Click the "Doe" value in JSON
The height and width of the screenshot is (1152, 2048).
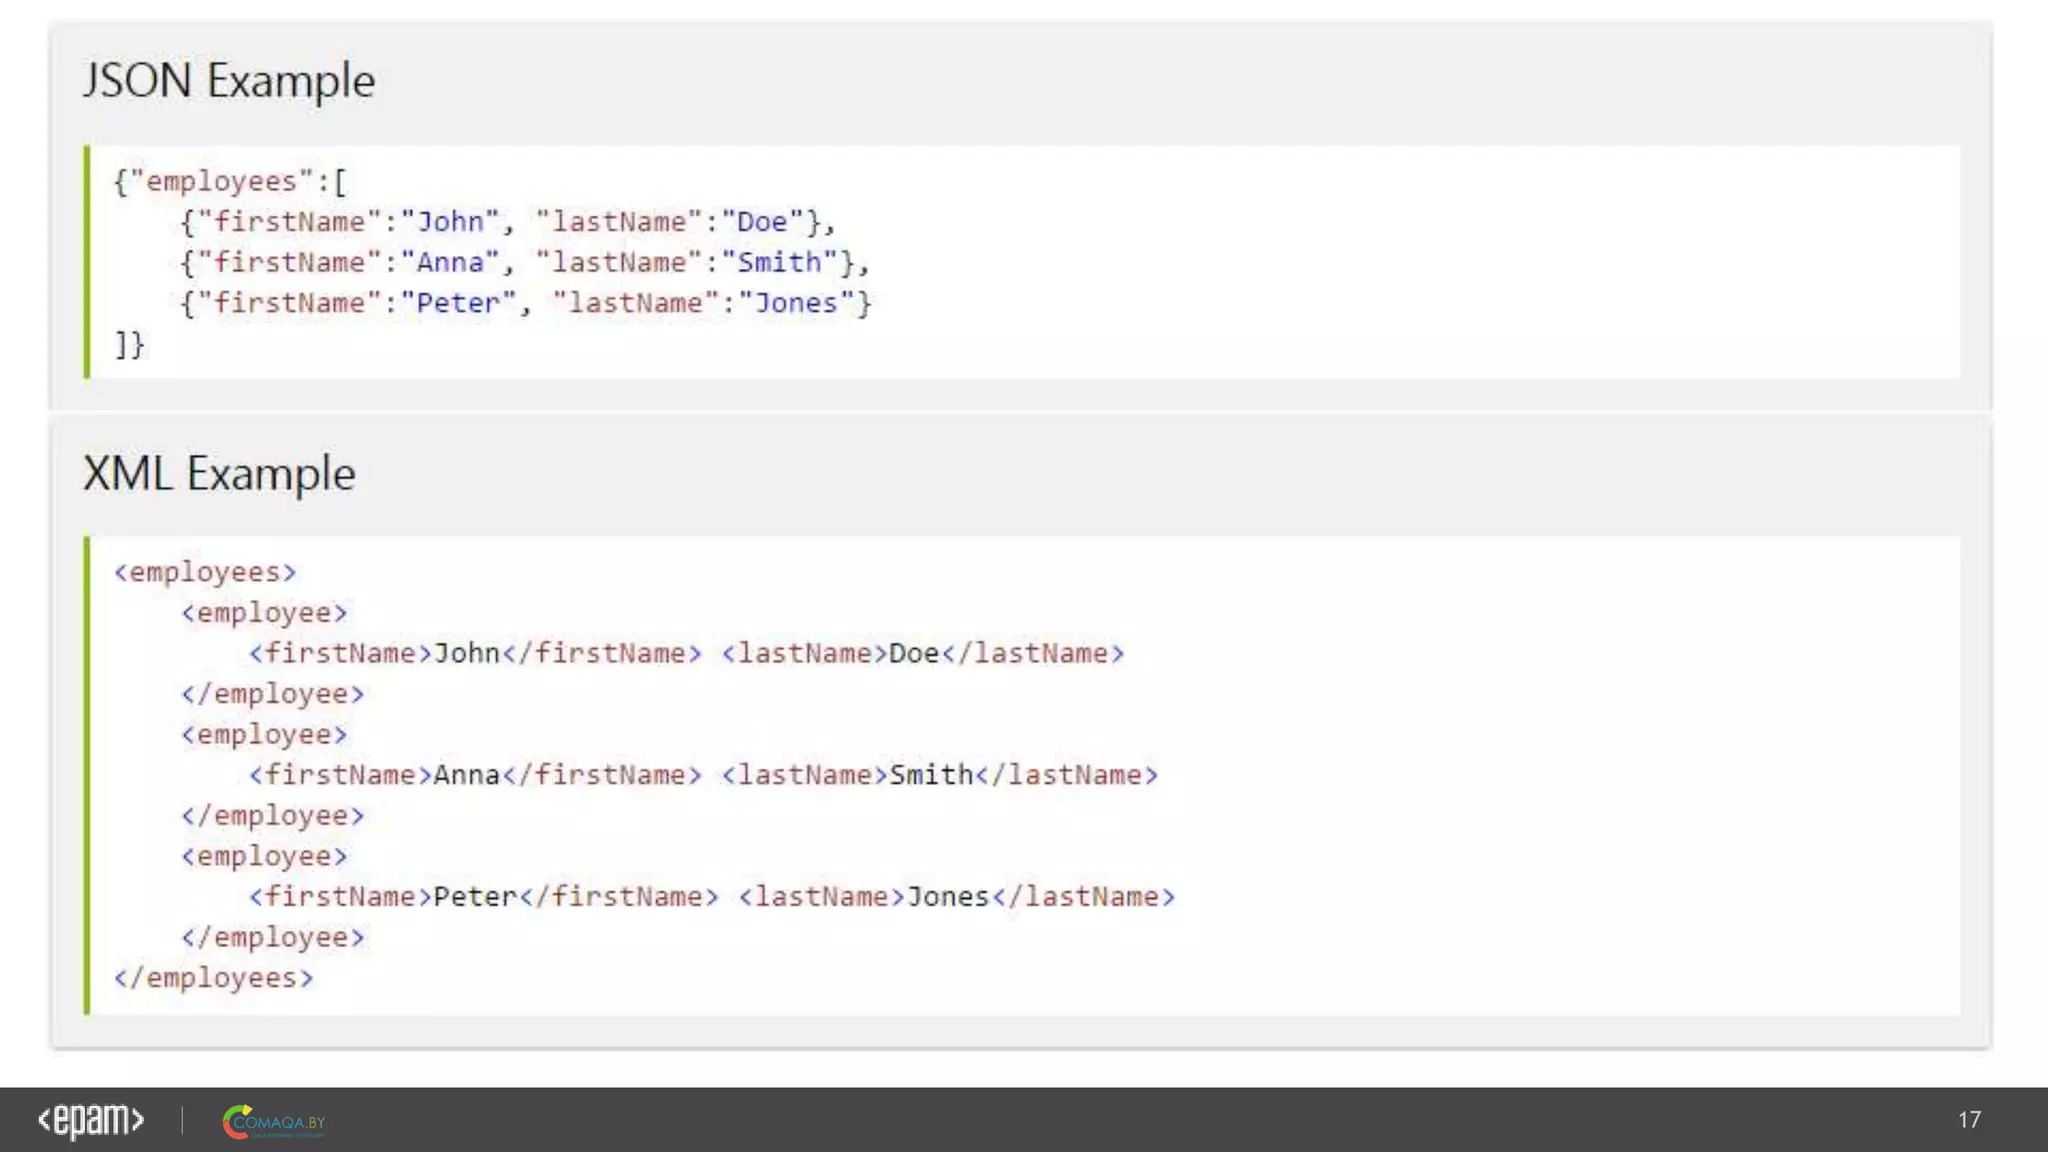762,222
